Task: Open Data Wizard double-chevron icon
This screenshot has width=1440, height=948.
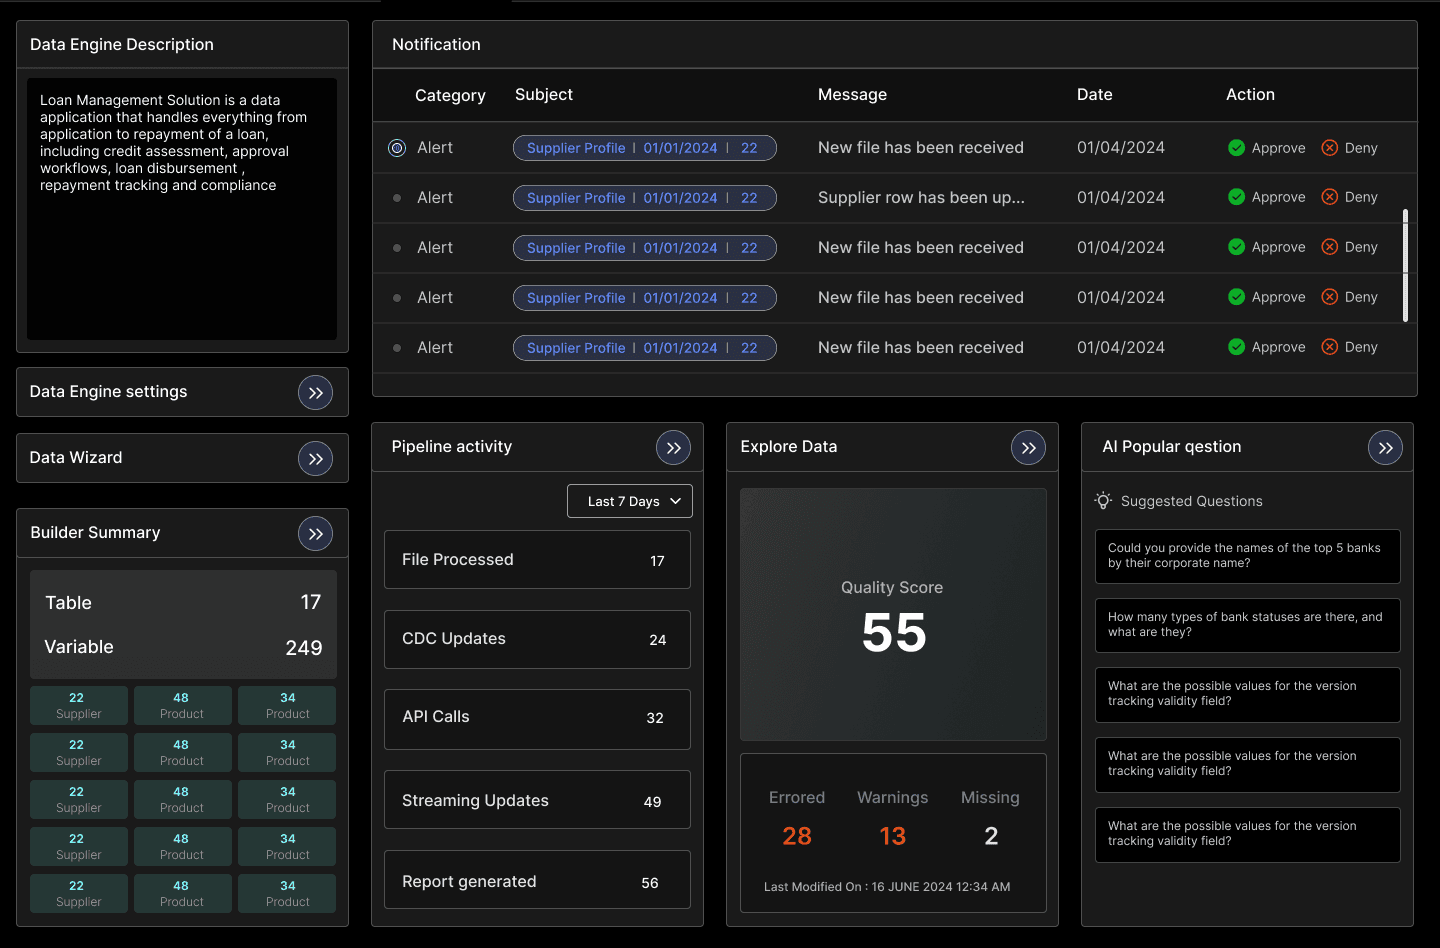Action: point(315,459)
